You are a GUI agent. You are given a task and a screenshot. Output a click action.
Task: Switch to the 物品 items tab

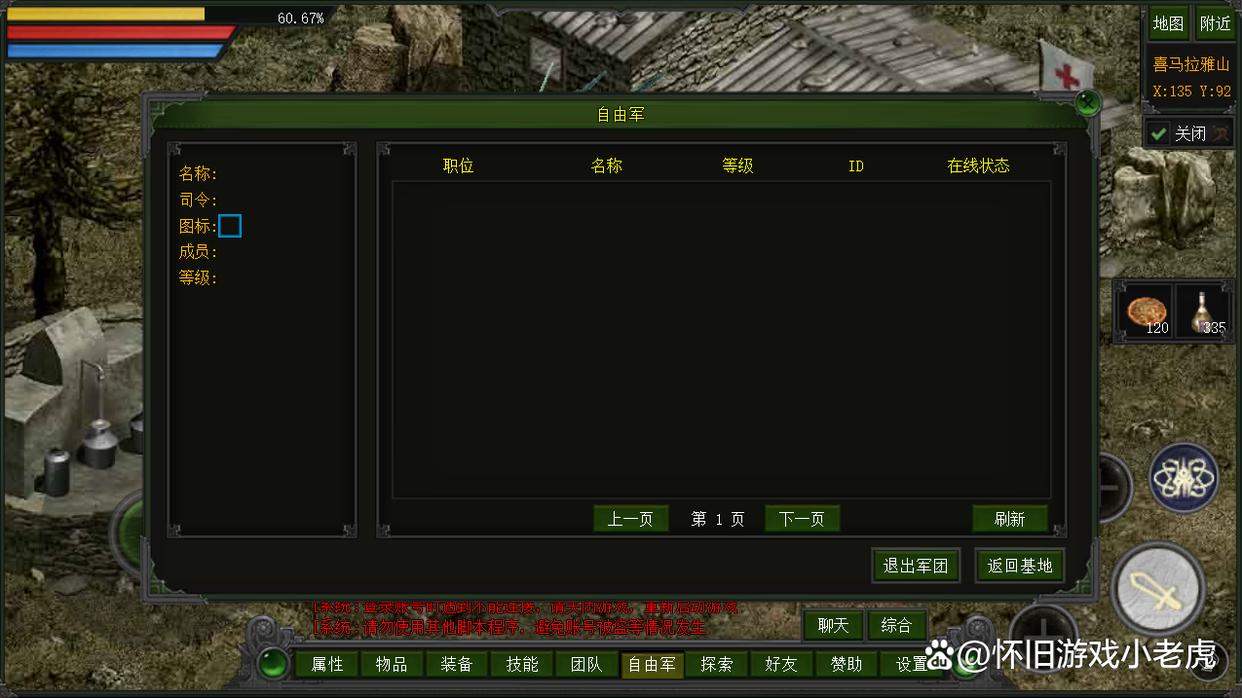[x=391, y=663]
